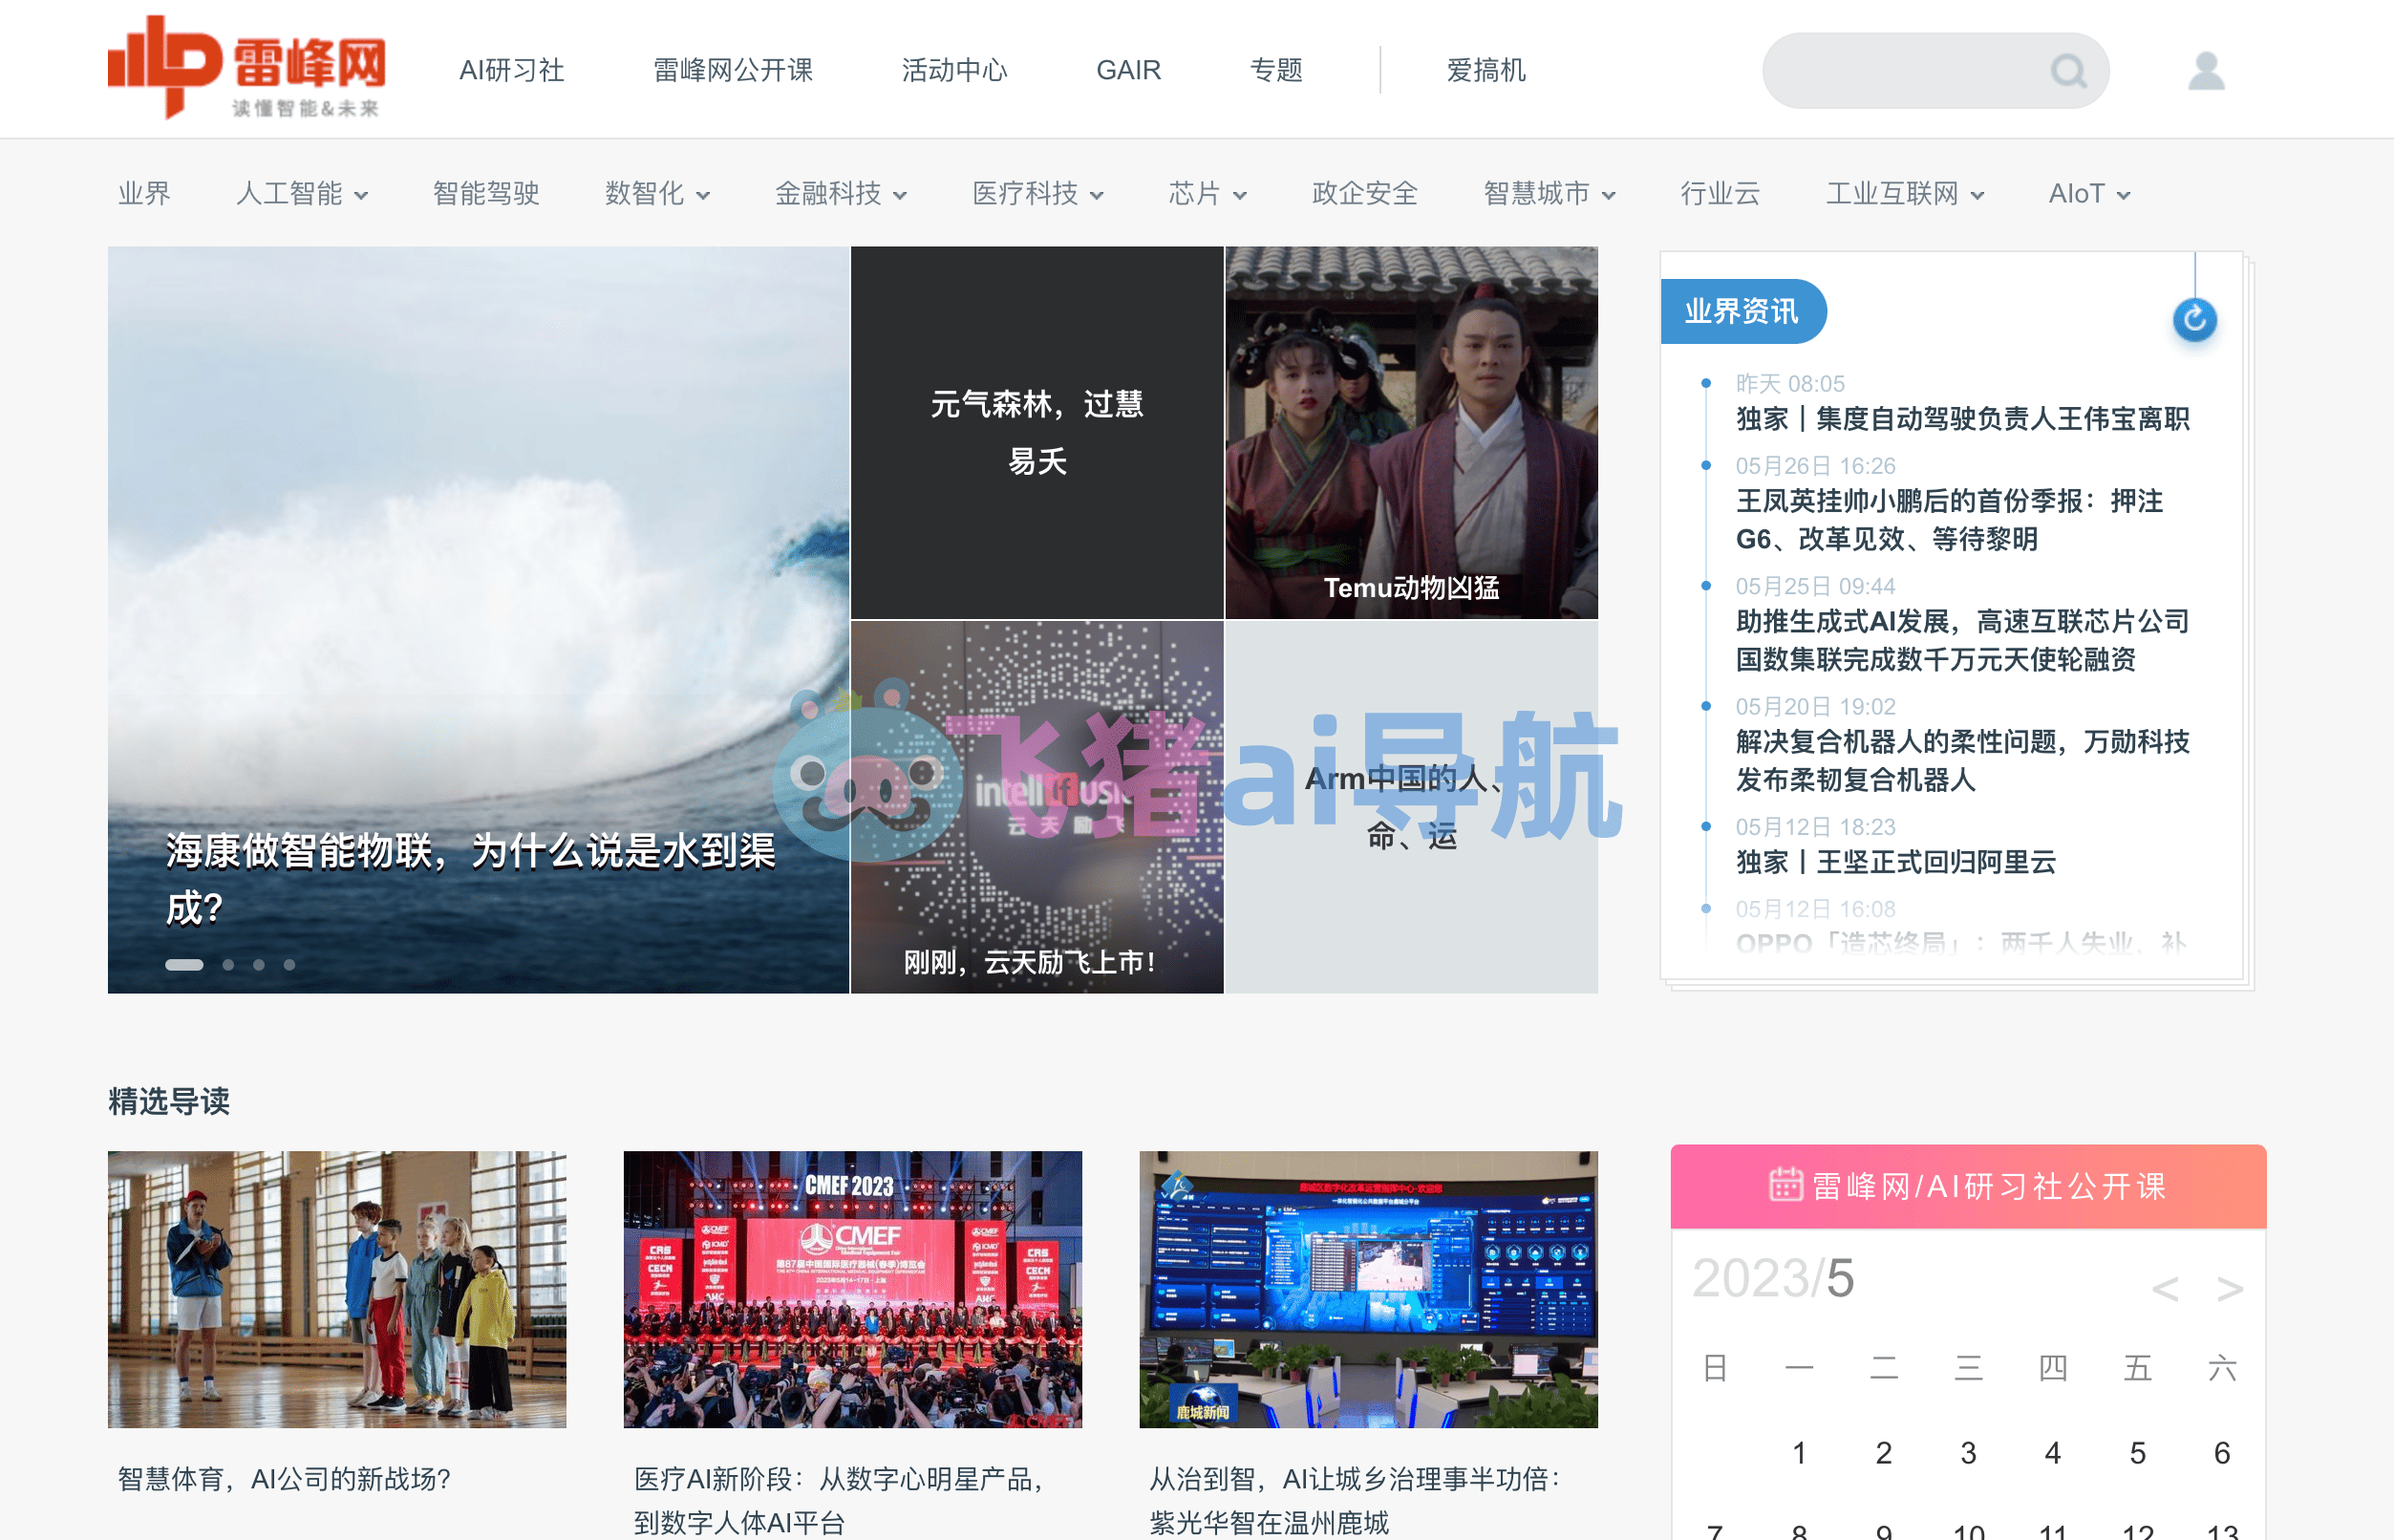Select the third carousel indicator dot

[x=259, y=965]
